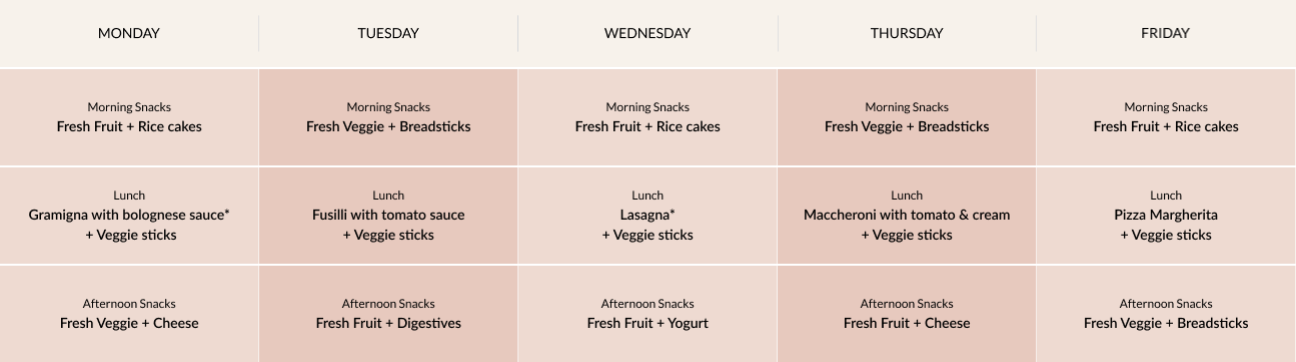Select Thursday's morning snack cell

click(x=906, y=117)
